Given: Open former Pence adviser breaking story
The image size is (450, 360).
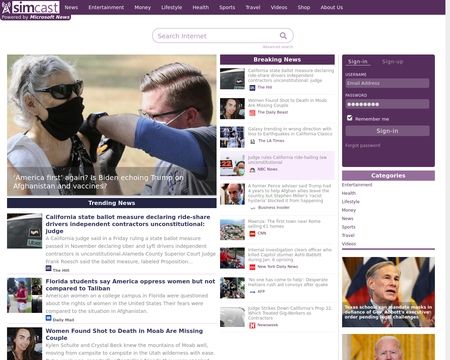Looking at the screenshot, I should click(x=289, y=193).
